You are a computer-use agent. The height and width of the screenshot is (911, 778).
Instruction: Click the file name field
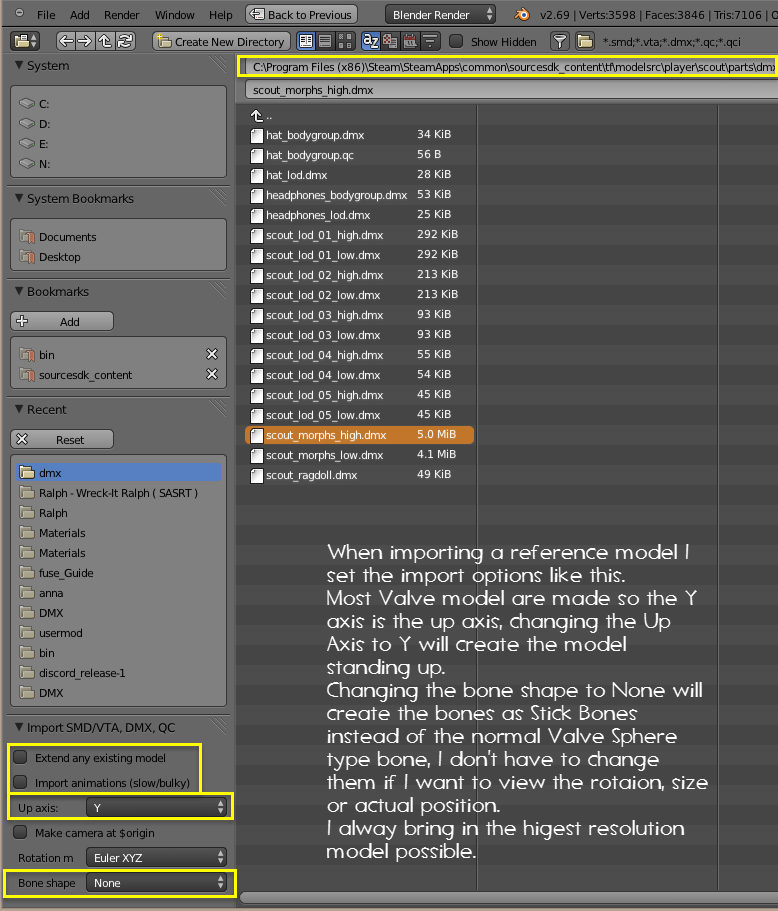pyautogui.click(x=511, y=90)
